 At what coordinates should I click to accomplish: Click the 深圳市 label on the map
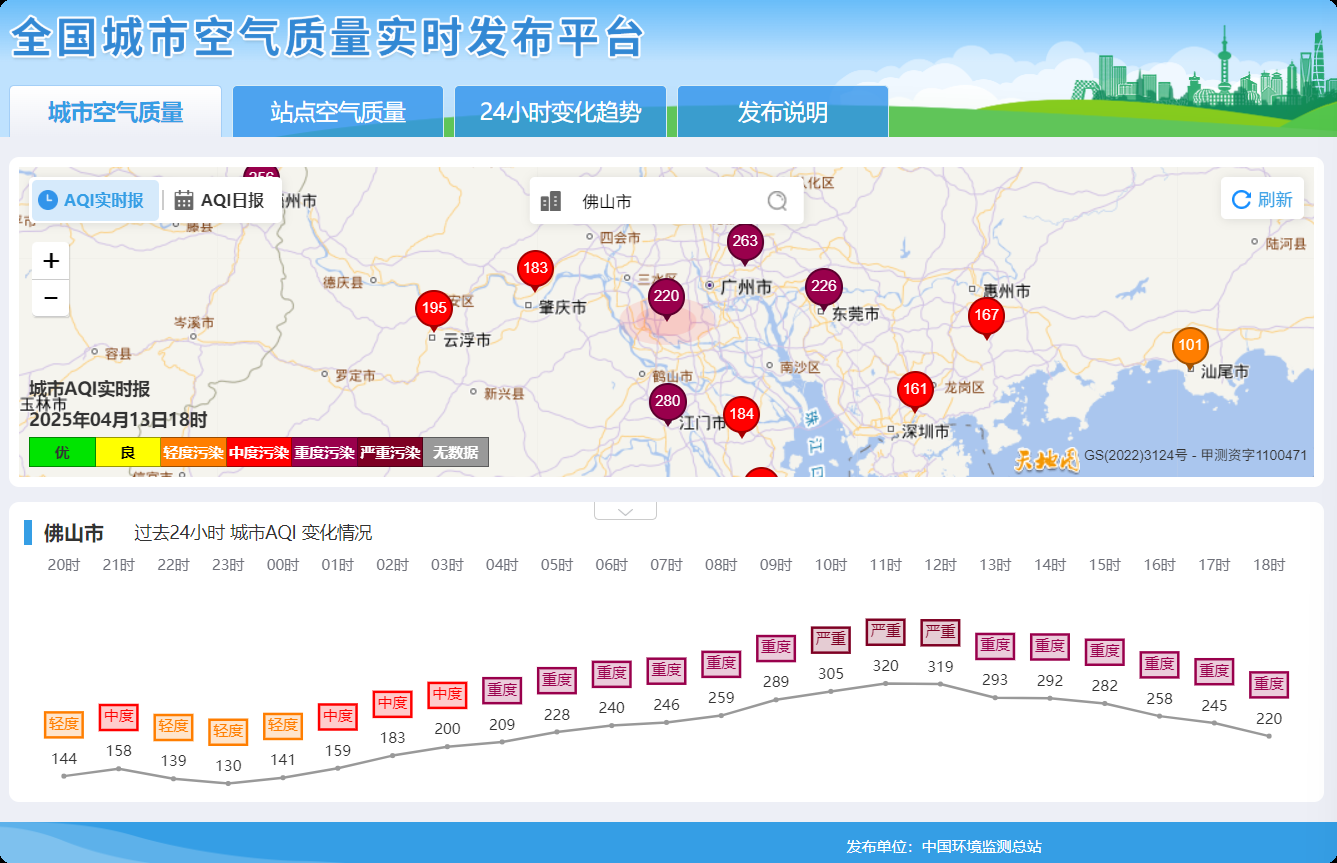click(923, 432)
